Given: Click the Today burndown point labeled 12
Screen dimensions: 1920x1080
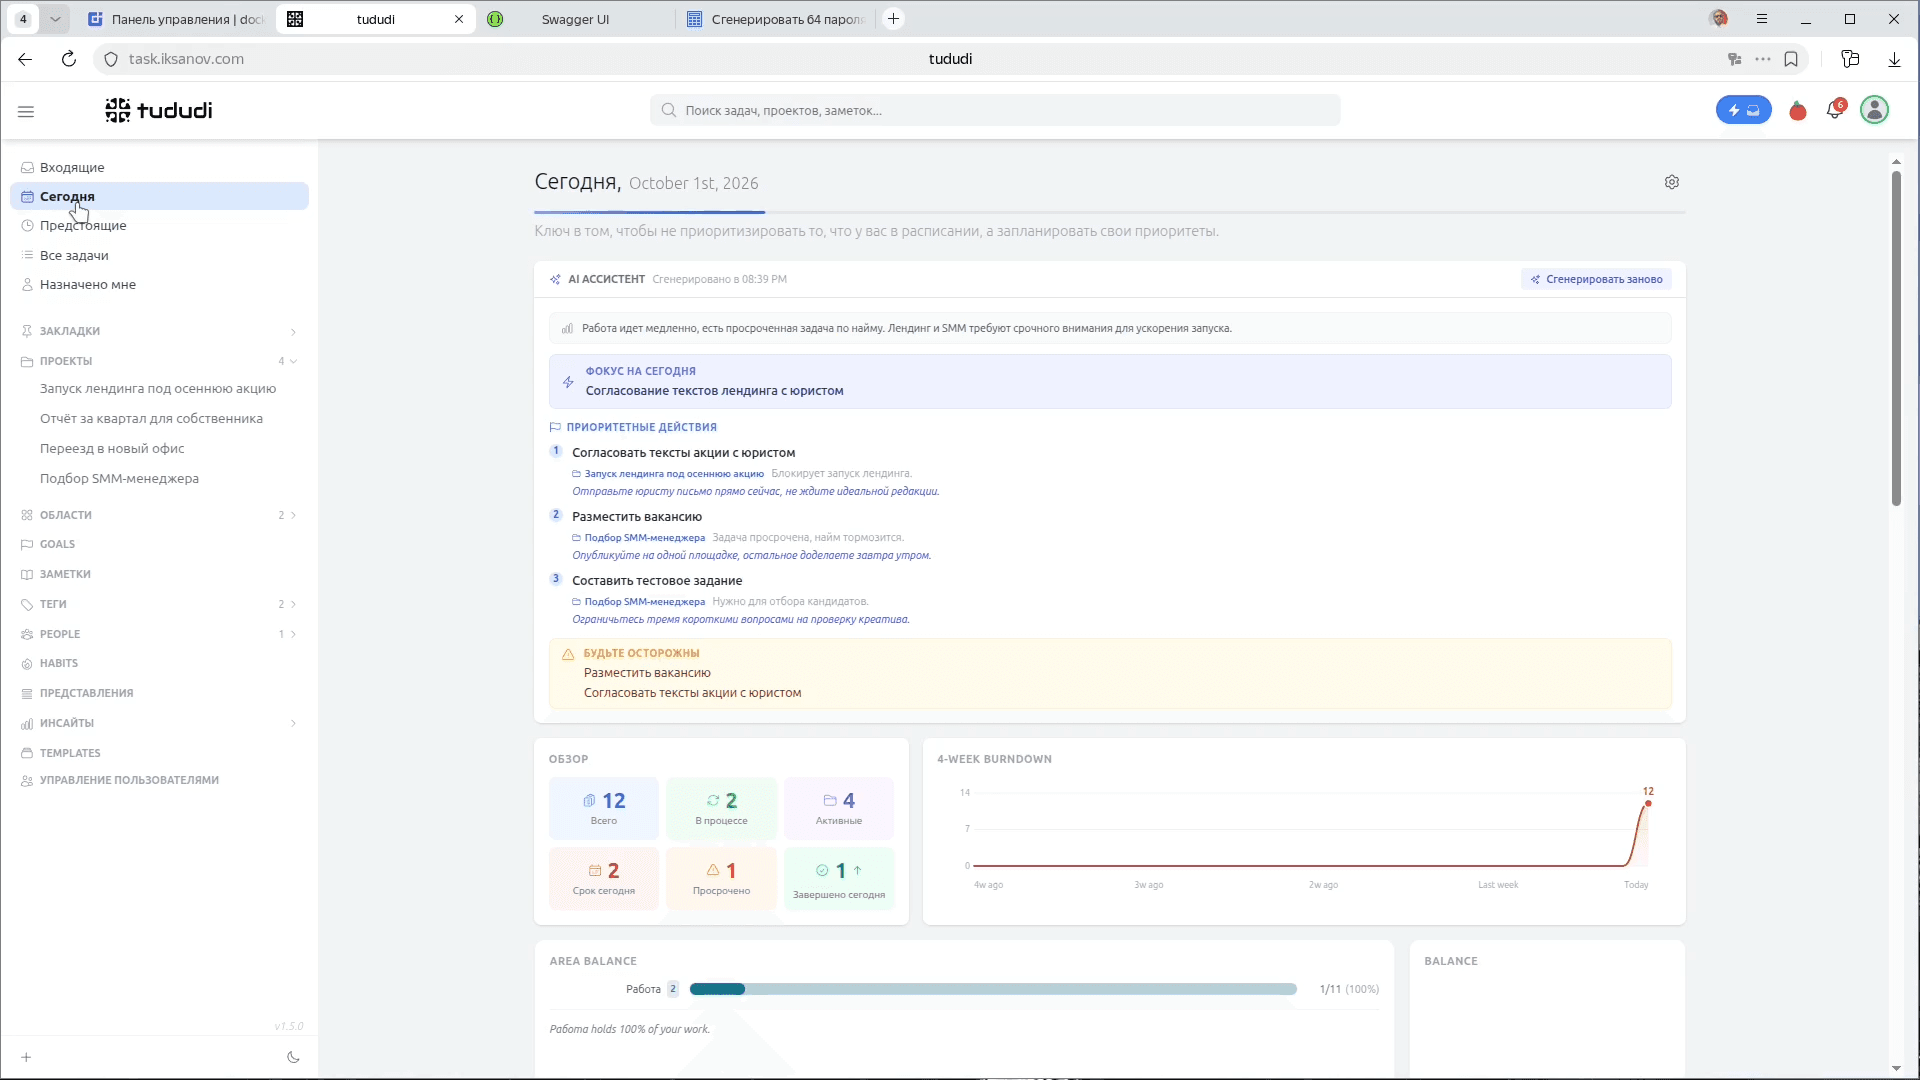Looking at the screenshot, I should click(1648, 803).
